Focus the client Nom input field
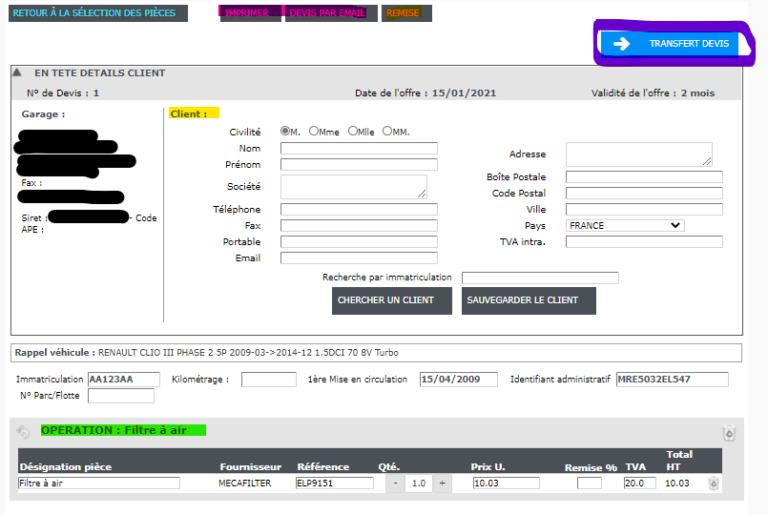 click(358, 149)
